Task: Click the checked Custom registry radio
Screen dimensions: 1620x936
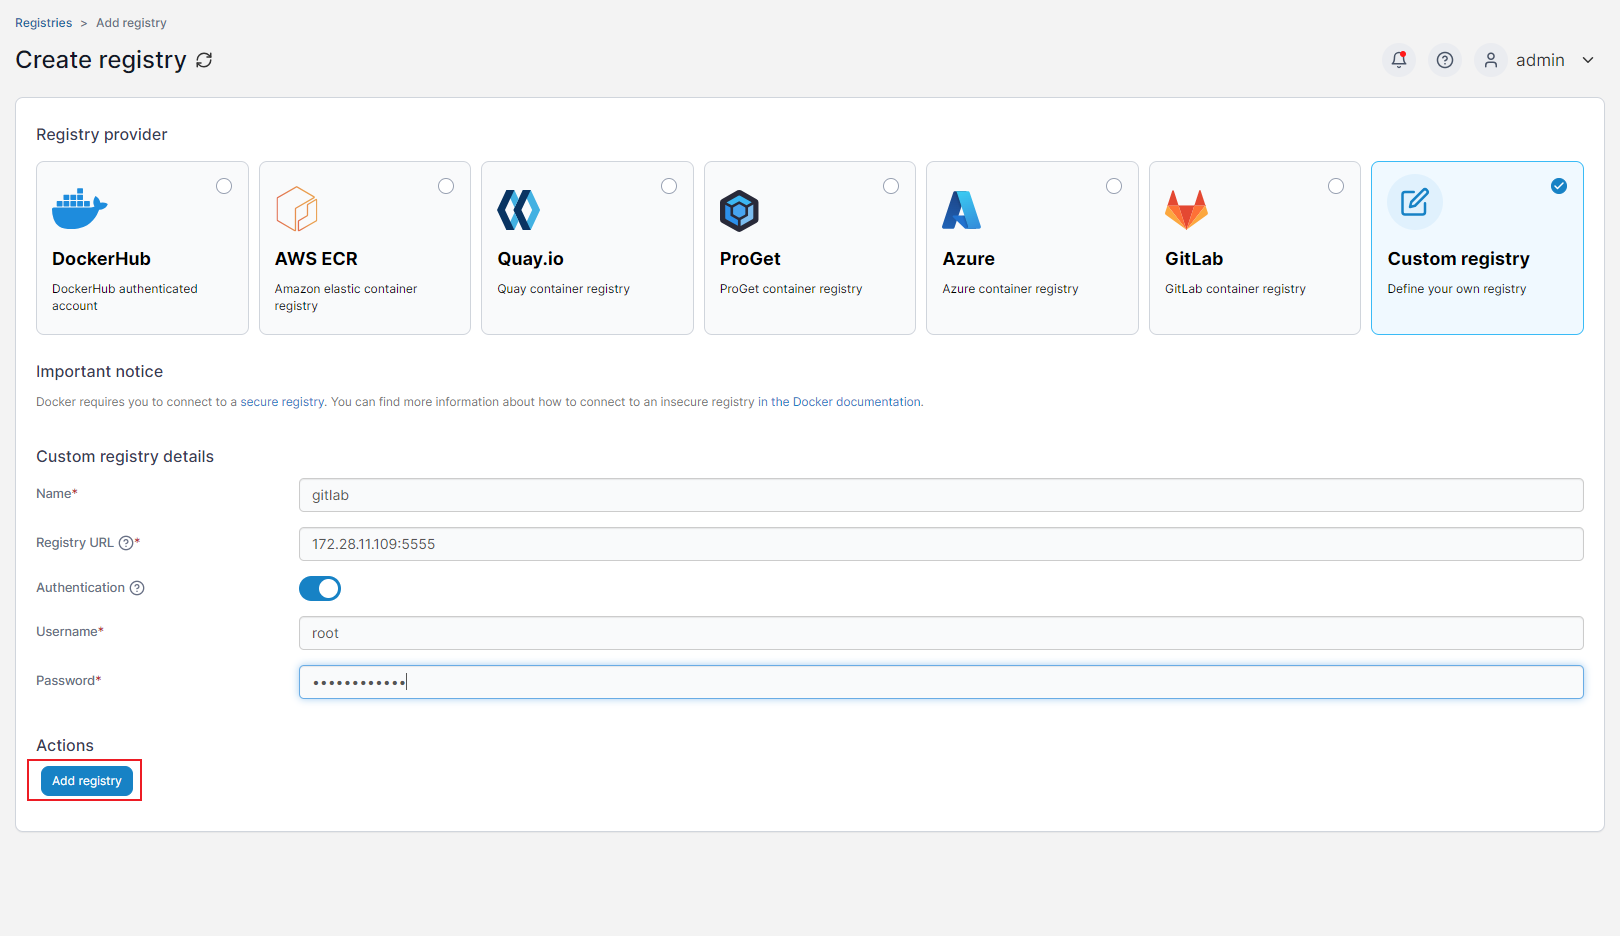Action: click(1559, 186)
